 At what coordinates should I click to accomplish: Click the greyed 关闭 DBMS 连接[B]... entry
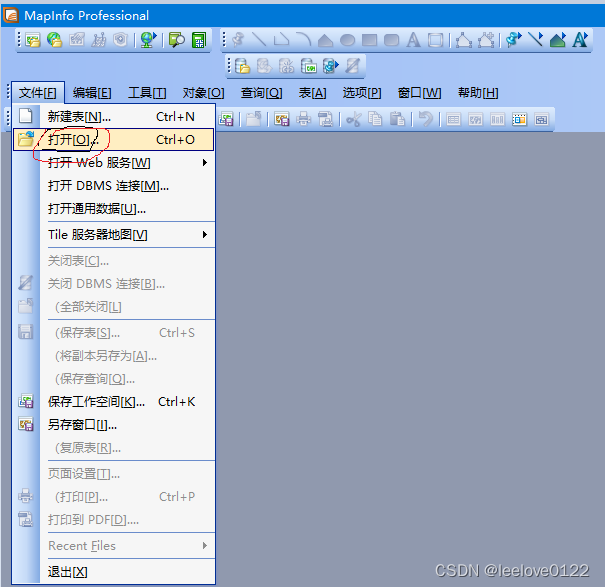[x=114, y=284]
